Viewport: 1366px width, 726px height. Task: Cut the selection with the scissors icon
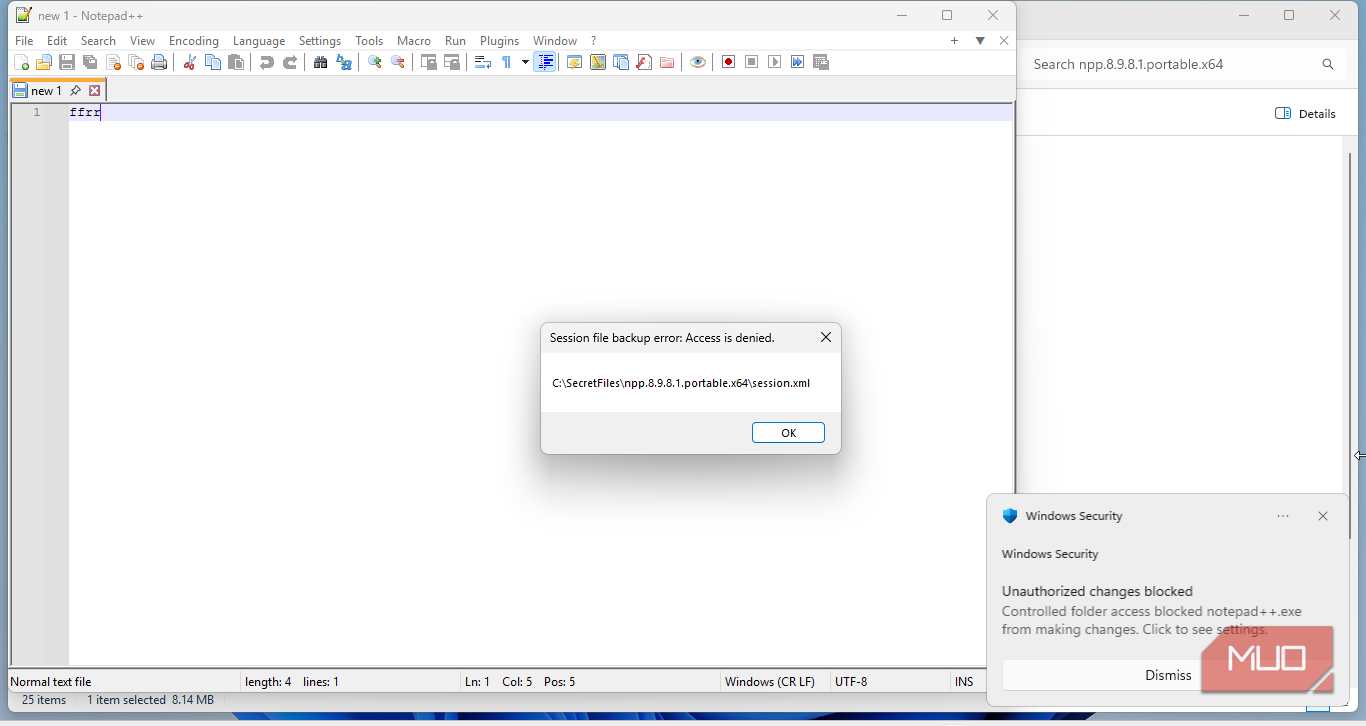pyautogui.click(x=189, y=62)
